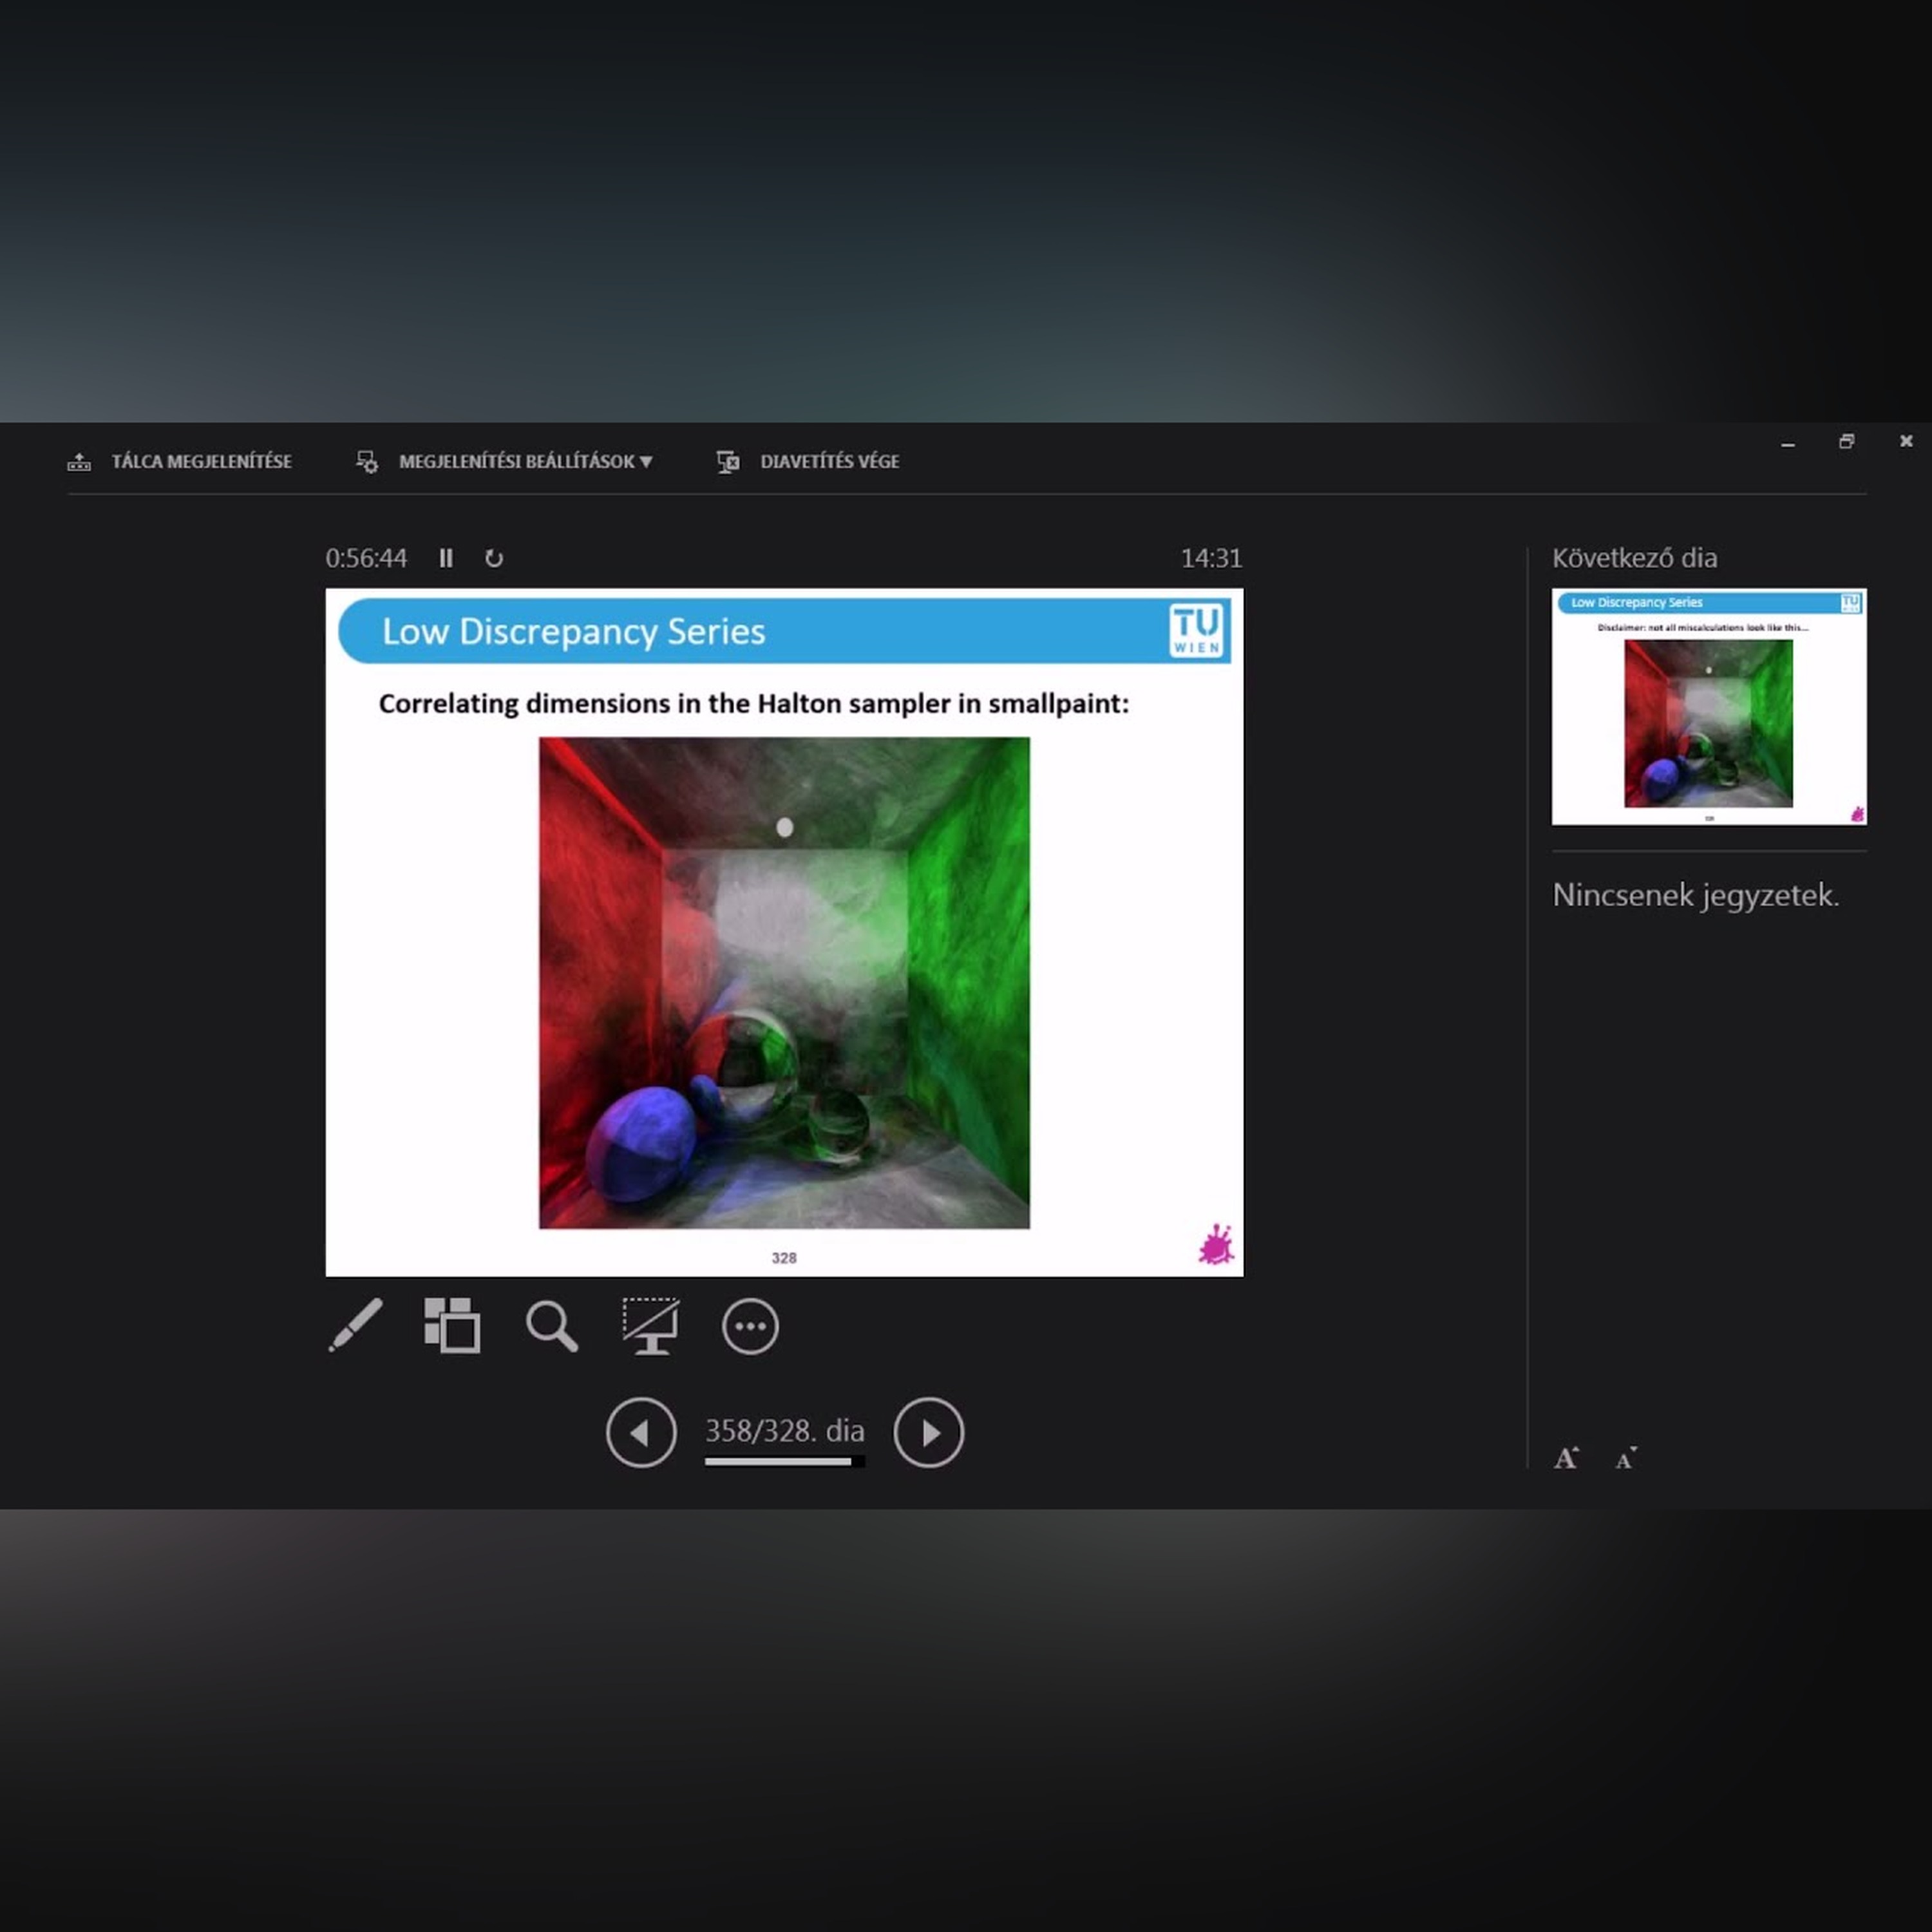Advance to the next slide
This screenshot has height=1932, width=1932.
click(x=929, y=1432)
